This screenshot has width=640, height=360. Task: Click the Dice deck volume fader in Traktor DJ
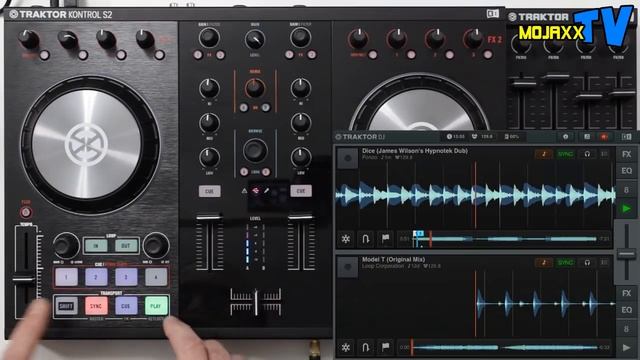[x=626, y=255]
